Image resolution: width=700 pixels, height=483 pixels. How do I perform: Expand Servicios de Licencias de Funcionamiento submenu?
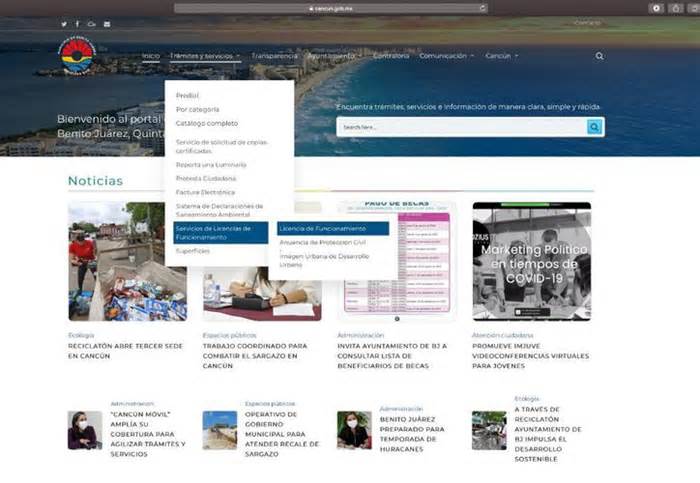[221, 233]
